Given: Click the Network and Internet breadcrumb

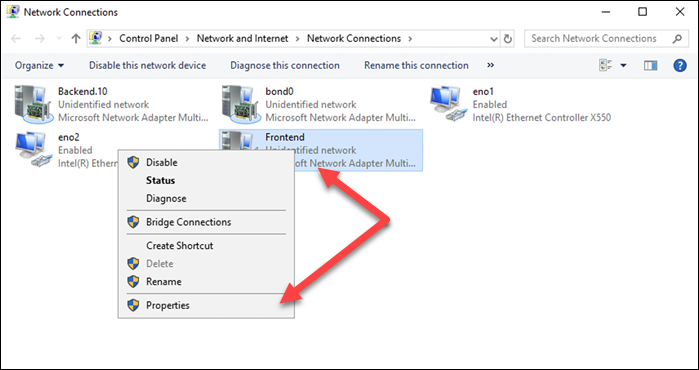Looking at the screenshot, I should tap(243, 39).
